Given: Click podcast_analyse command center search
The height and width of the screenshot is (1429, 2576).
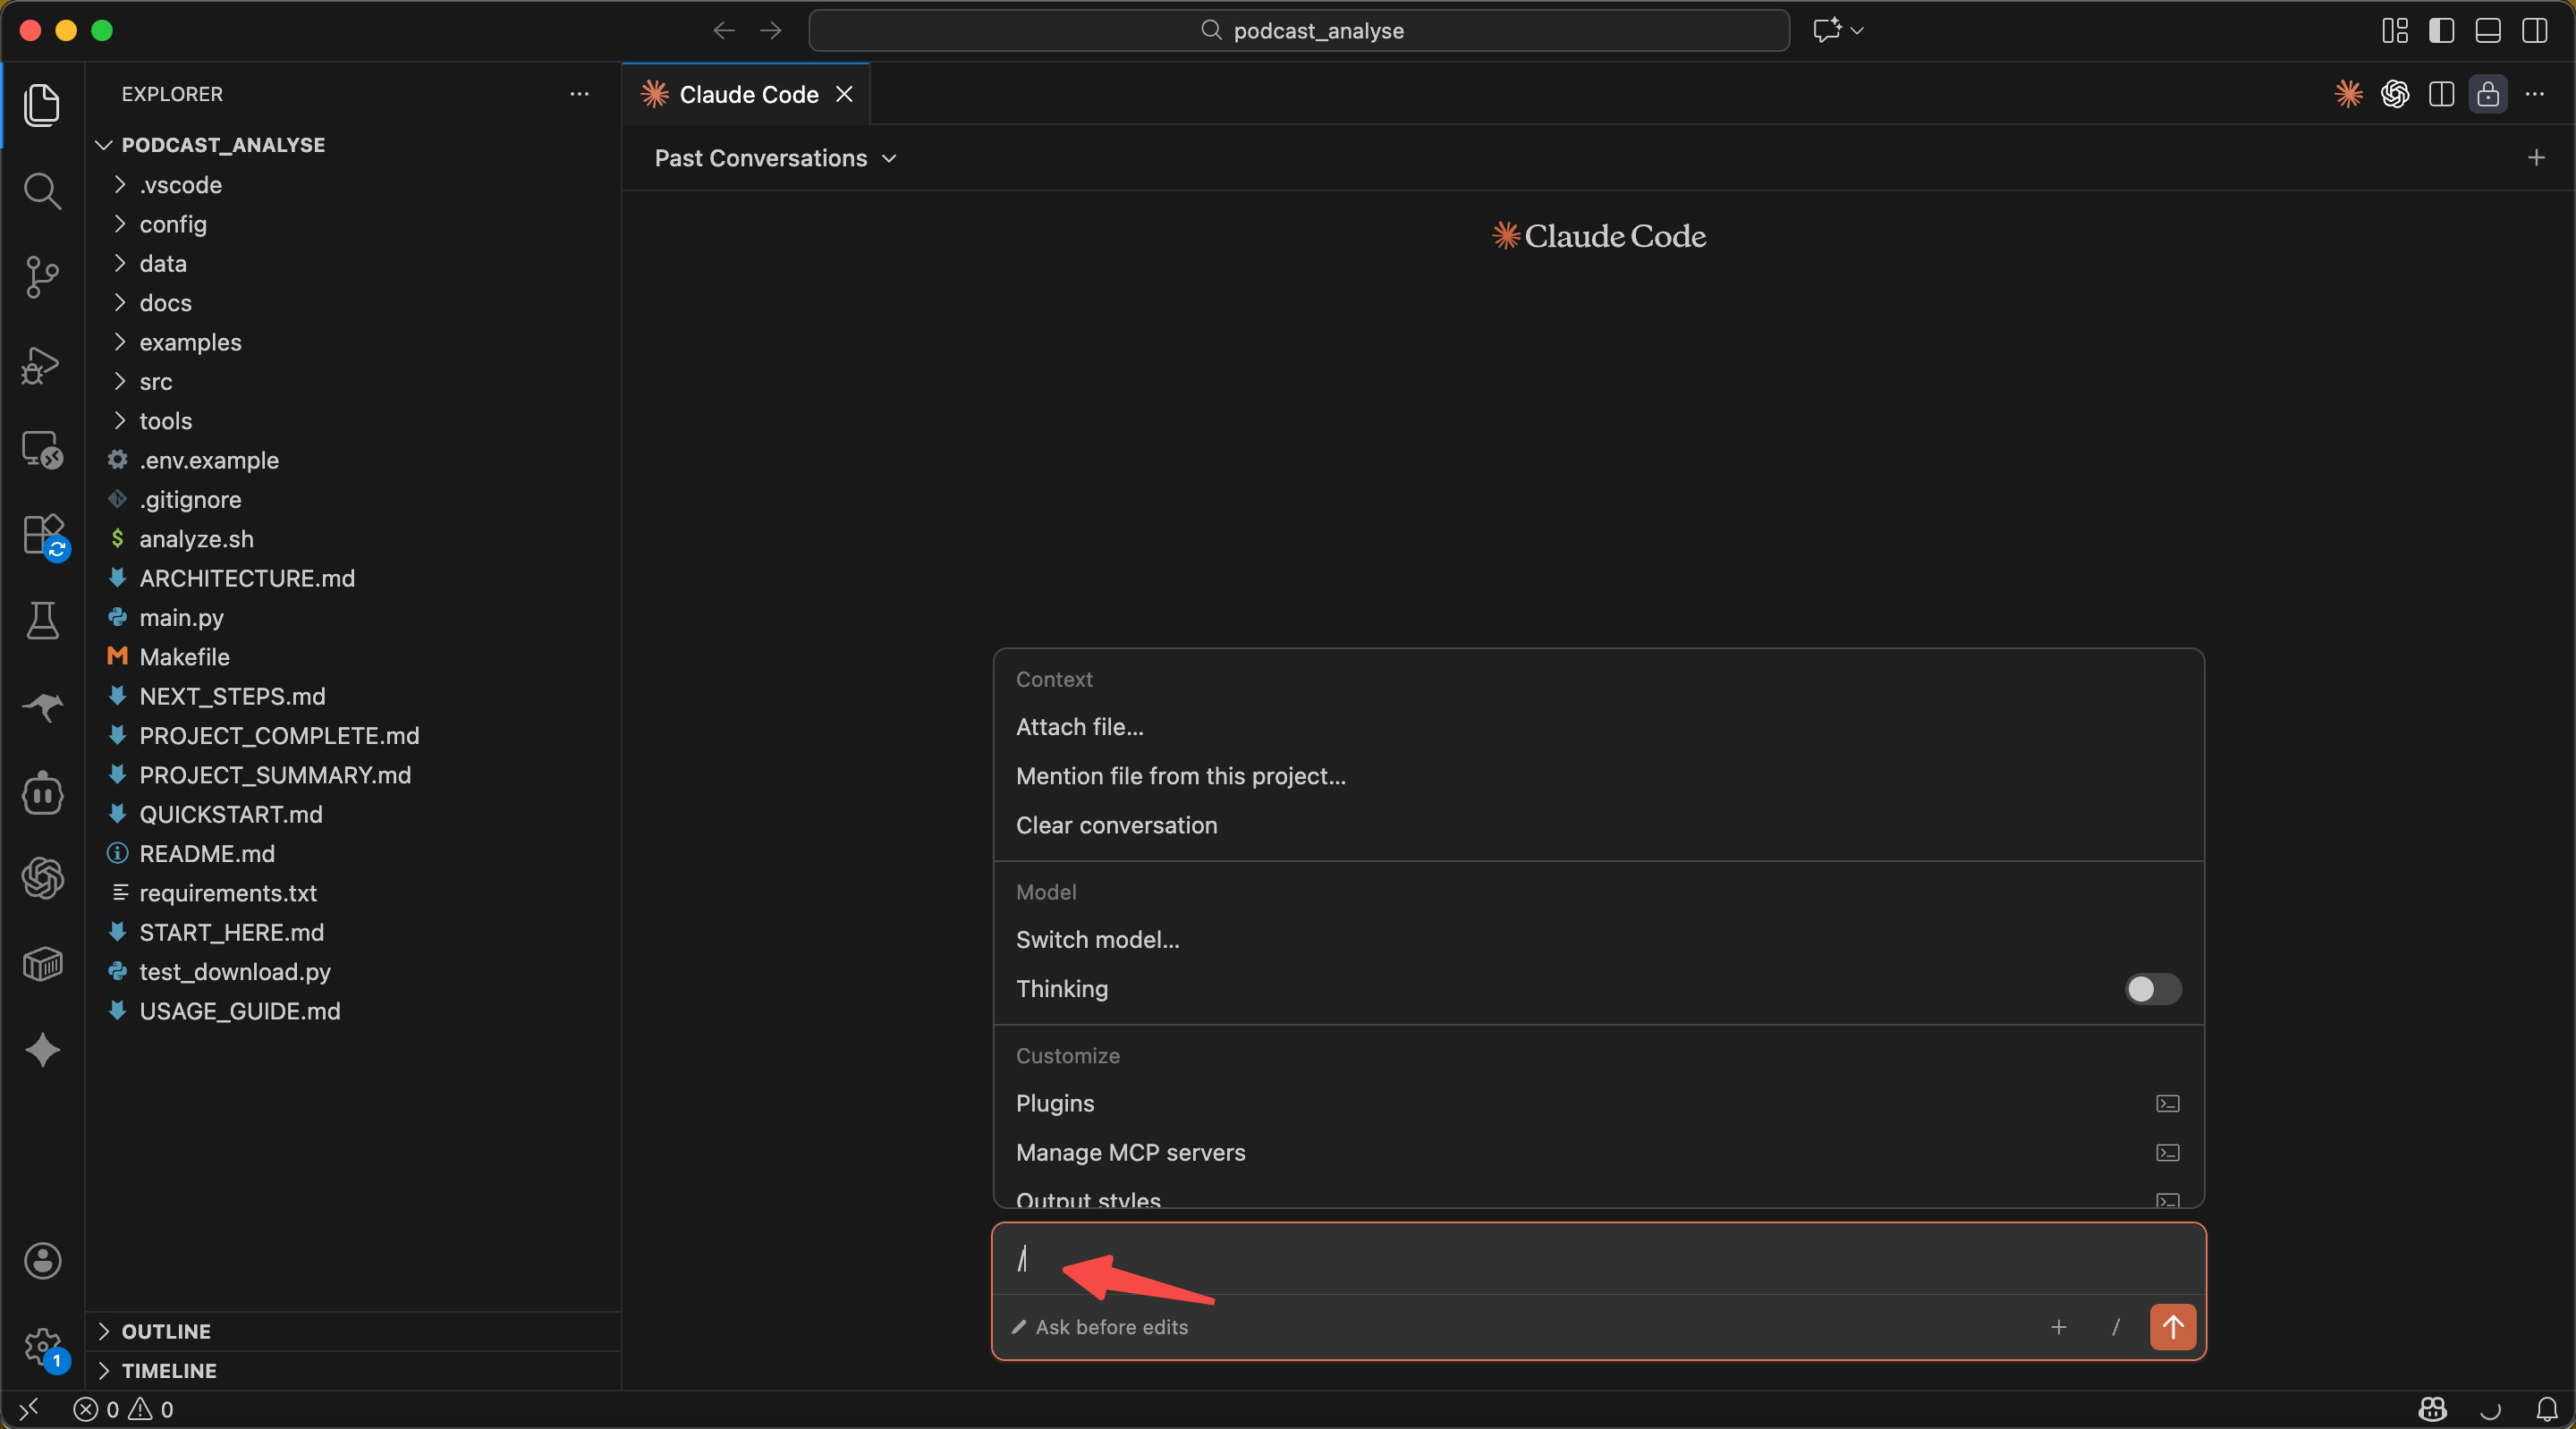Looking at the screenshot, I should pos(1298,30).
